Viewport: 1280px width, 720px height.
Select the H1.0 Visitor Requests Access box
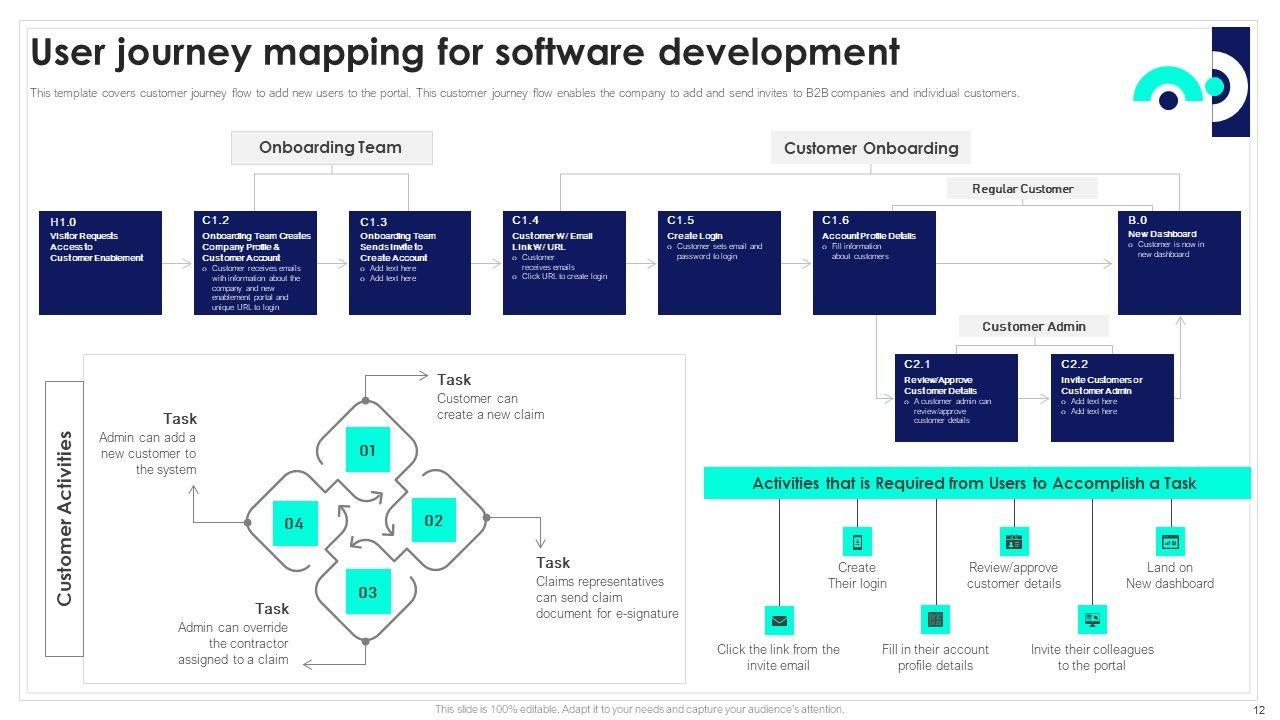pyautogui.click(x=100, y=263)
